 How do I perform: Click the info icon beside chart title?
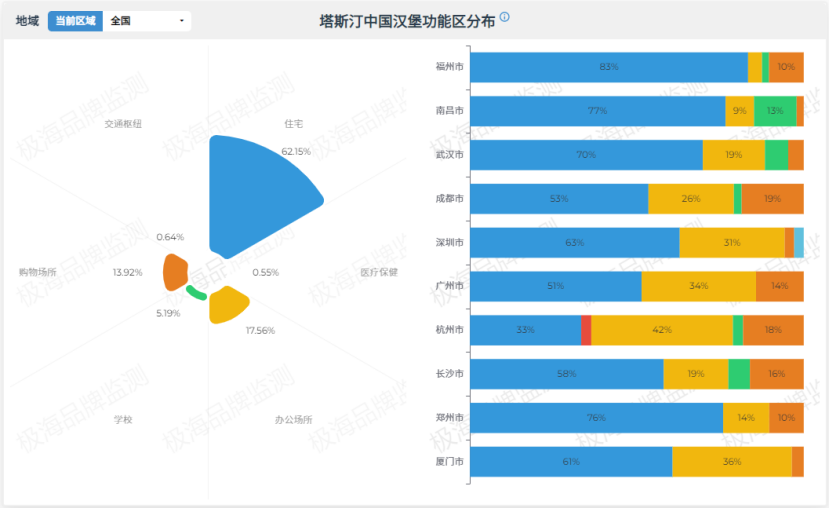tap(504, 17)
